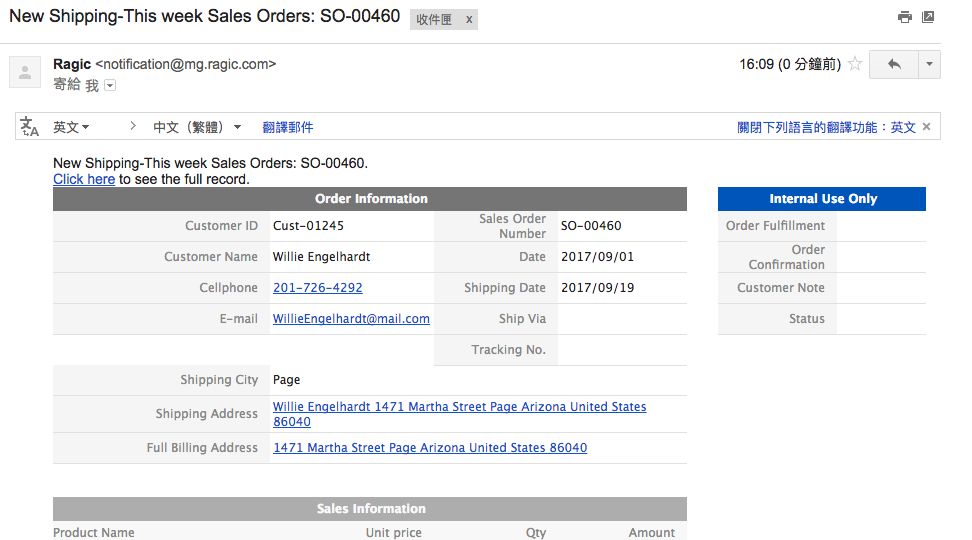Expand recipient details arrow
Screen dimensions: 972x540
(x=110, y=86)
